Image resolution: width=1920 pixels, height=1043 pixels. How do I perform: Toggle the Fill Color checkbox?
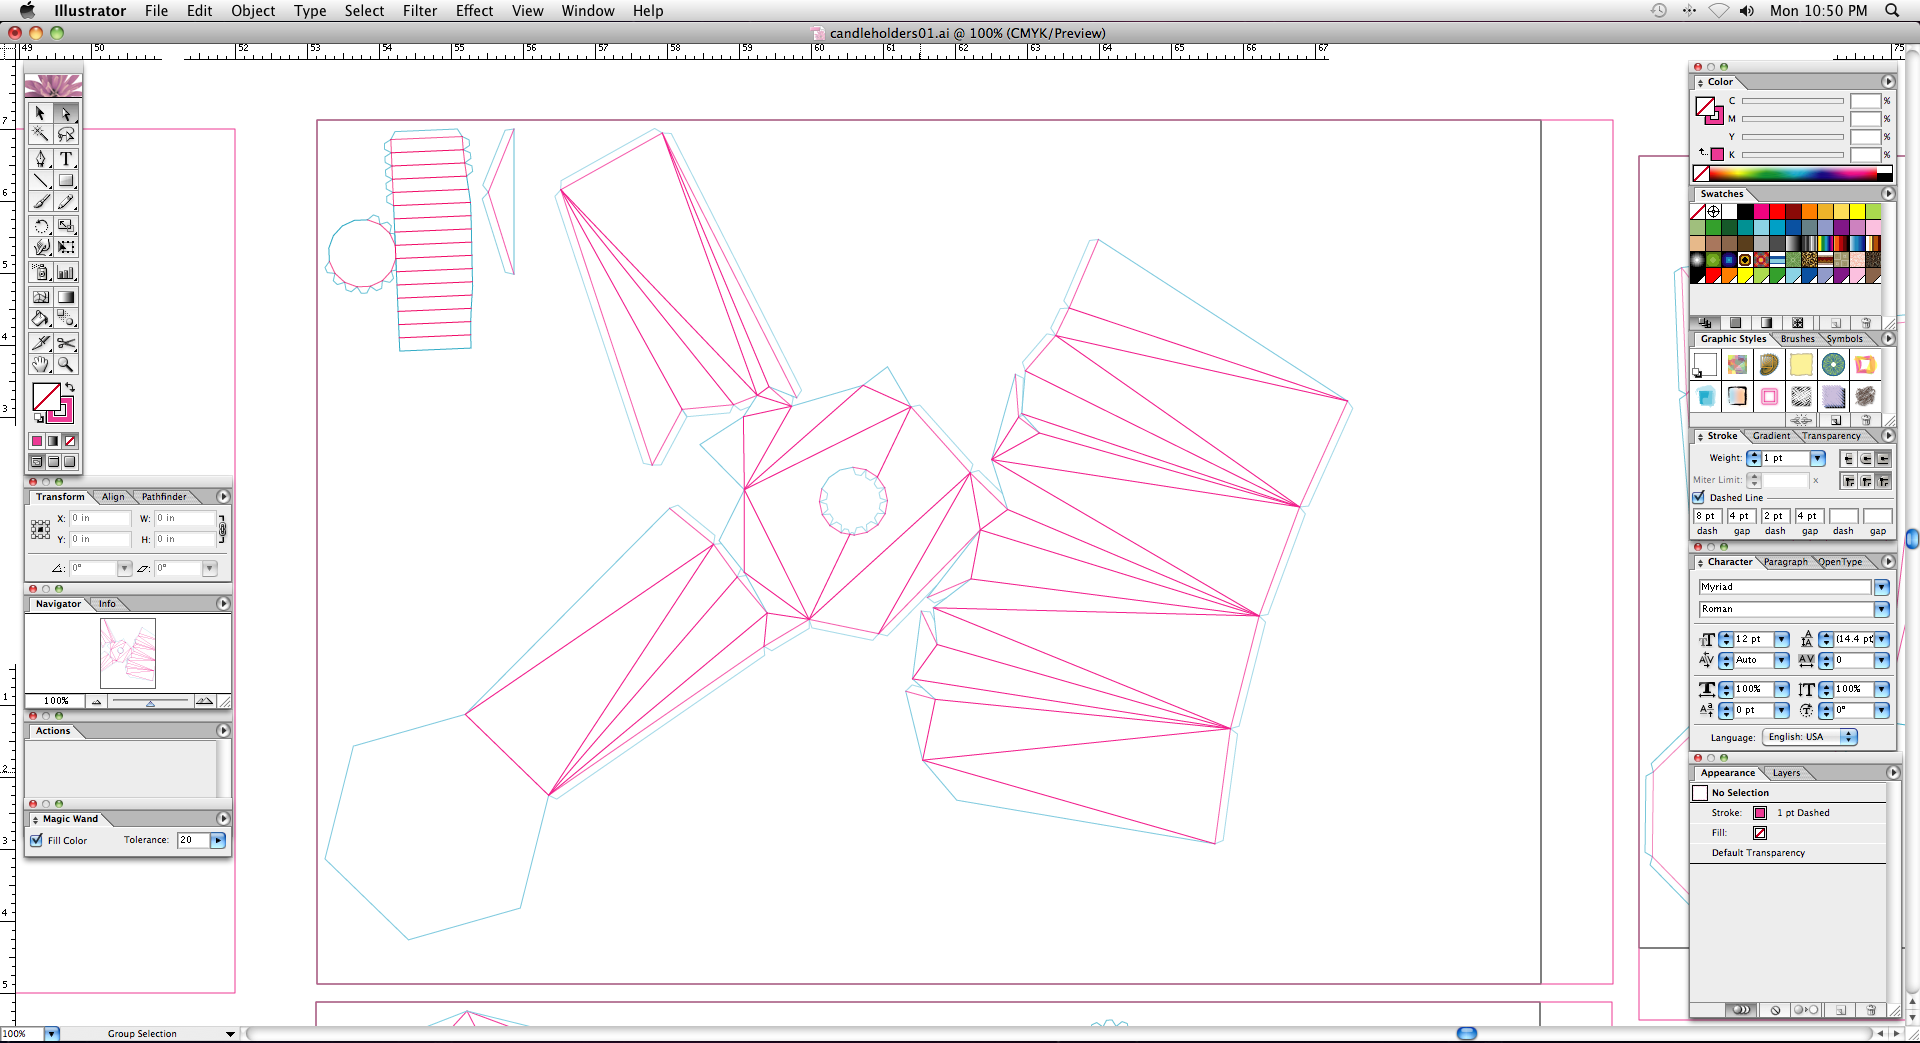tap(37, 840)
